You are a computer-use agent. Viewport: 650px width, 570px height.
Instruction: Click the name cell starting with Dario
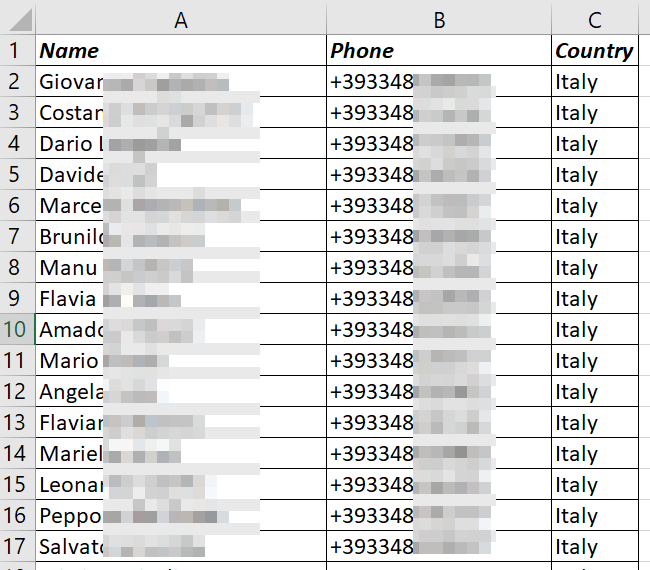(180, 144)
